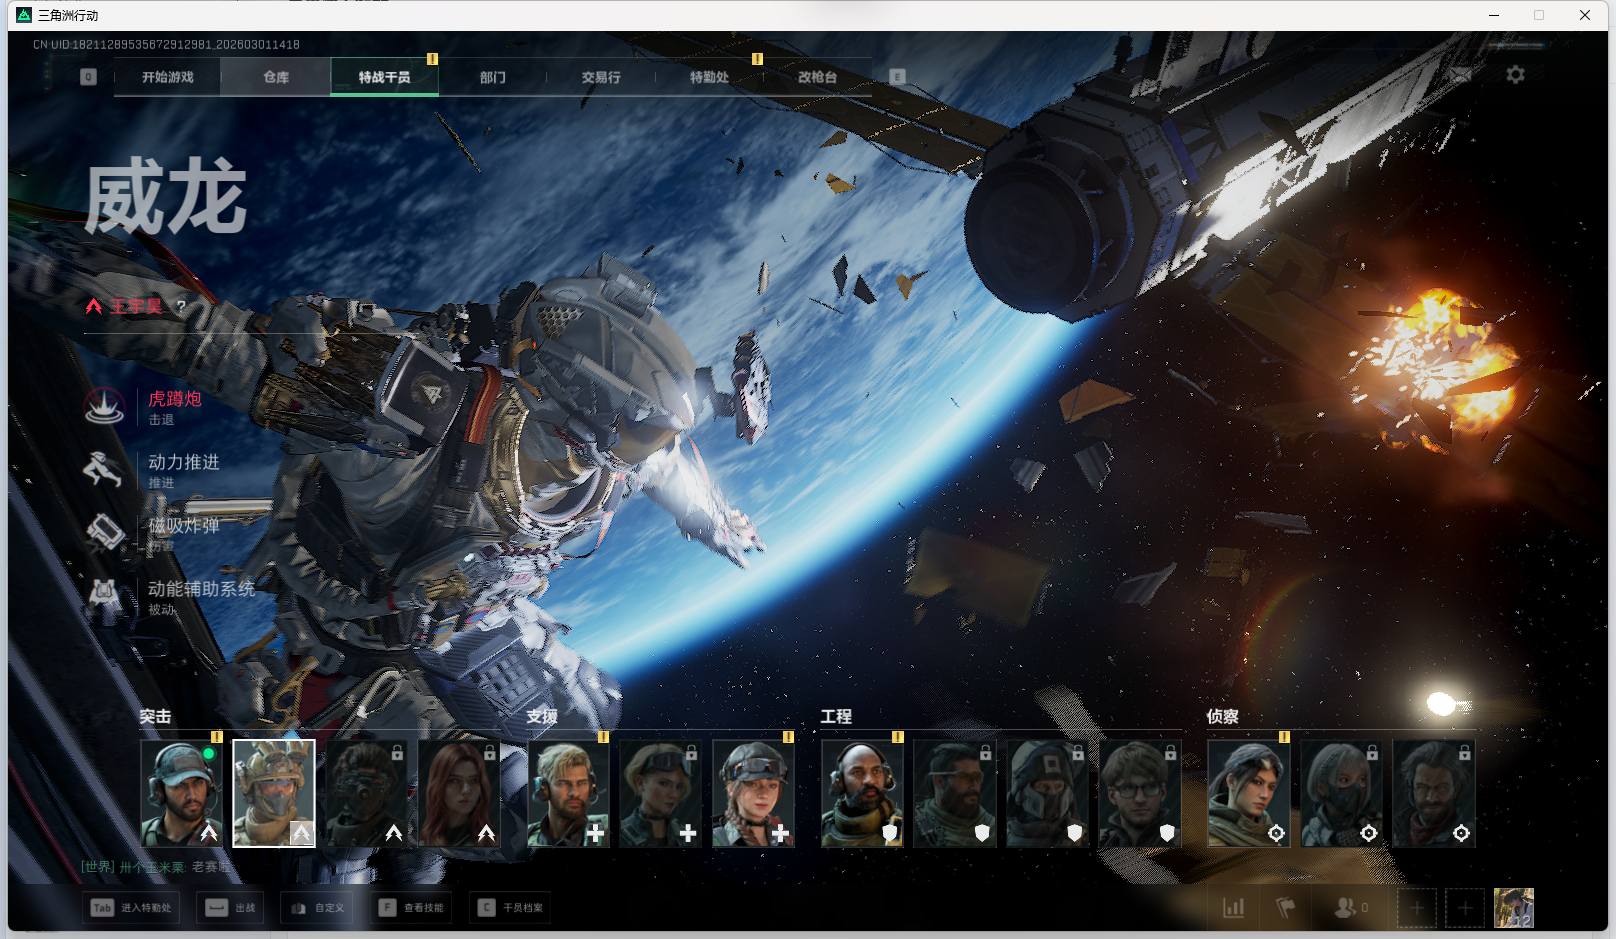Click the 自定义 customize button
1616x939 pixels.
pos(318,908)
